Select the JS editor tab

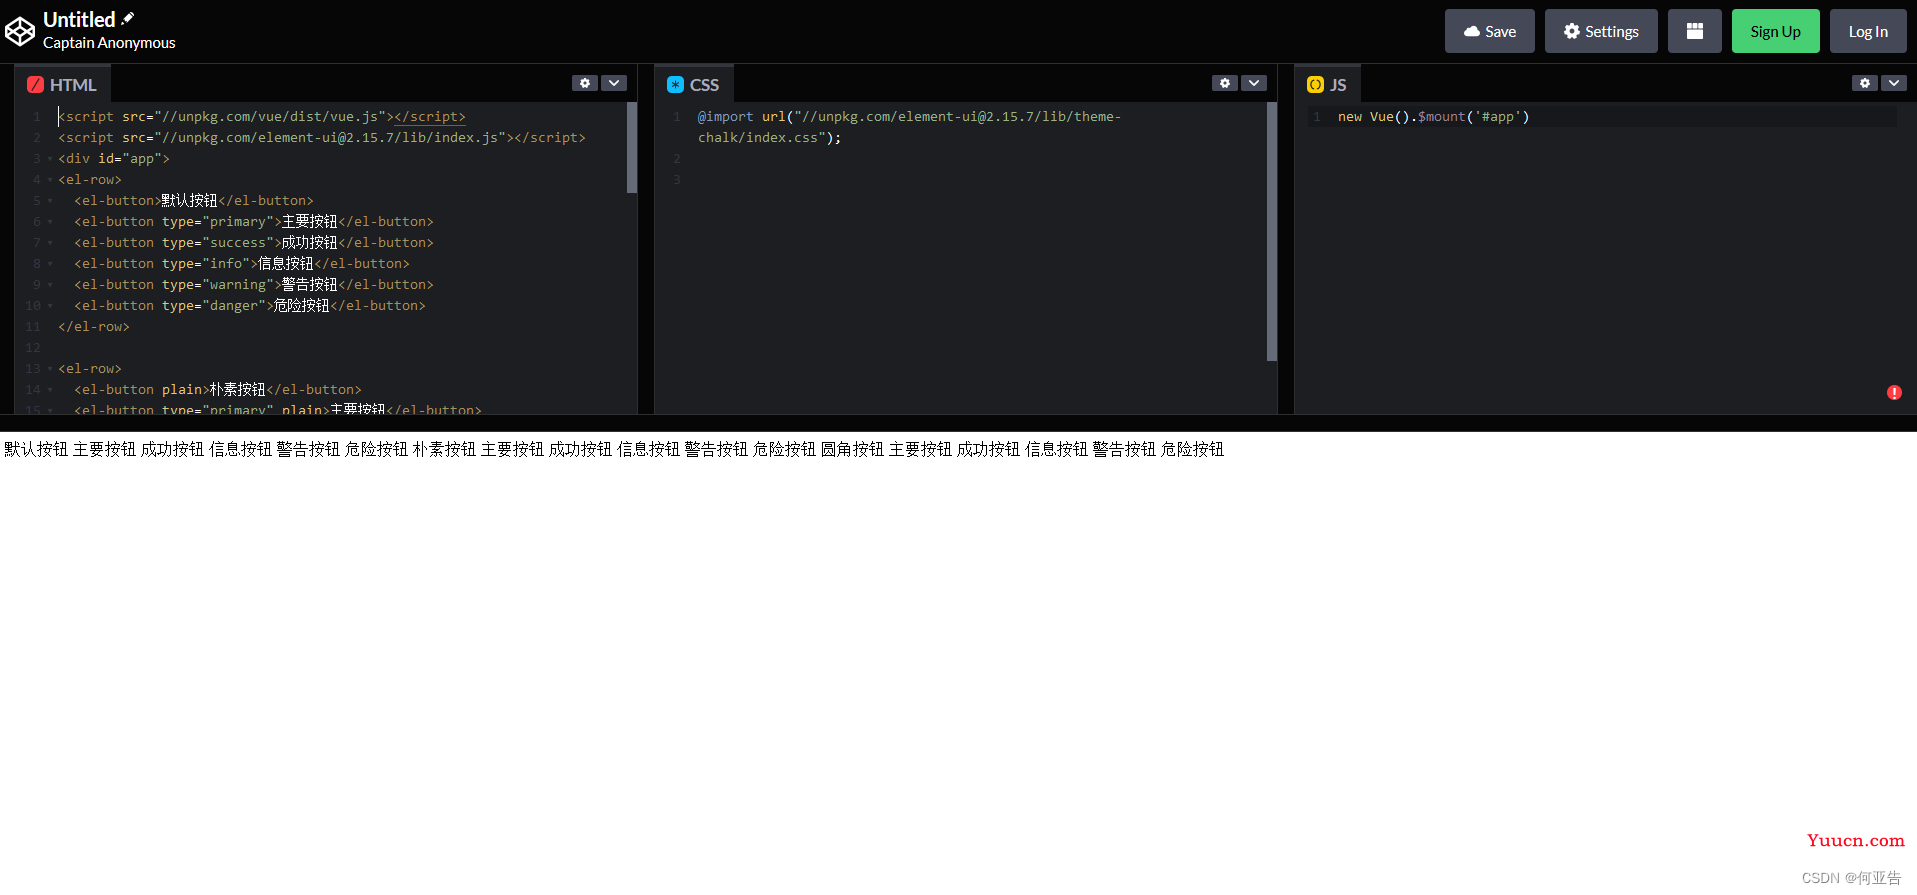coord(1327,85)
